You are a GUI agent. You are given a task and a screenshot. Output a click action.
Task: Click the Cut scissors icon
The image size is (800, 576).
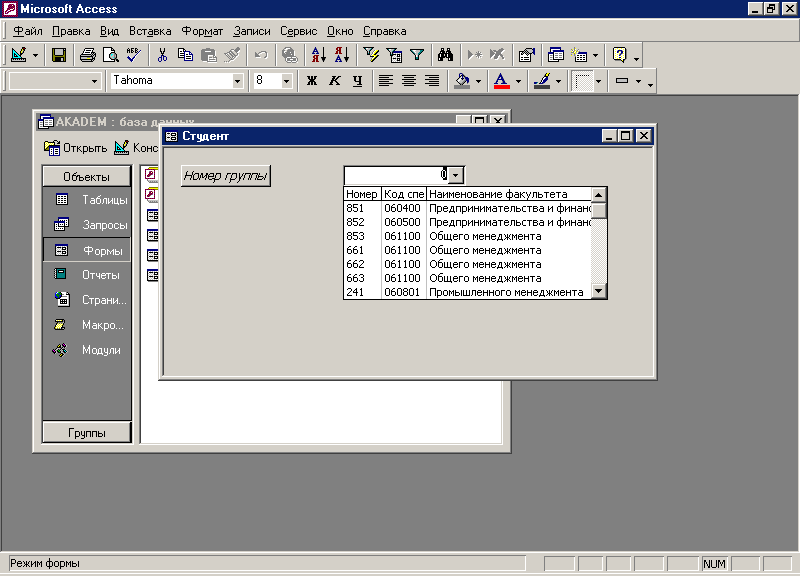(162, 55)
